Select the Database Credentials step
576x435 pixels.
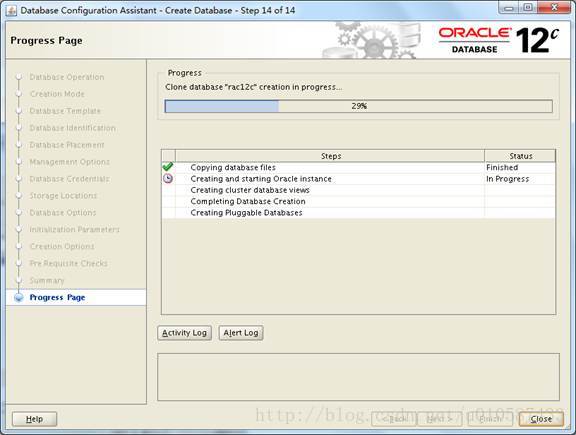[x=69, y=179]
